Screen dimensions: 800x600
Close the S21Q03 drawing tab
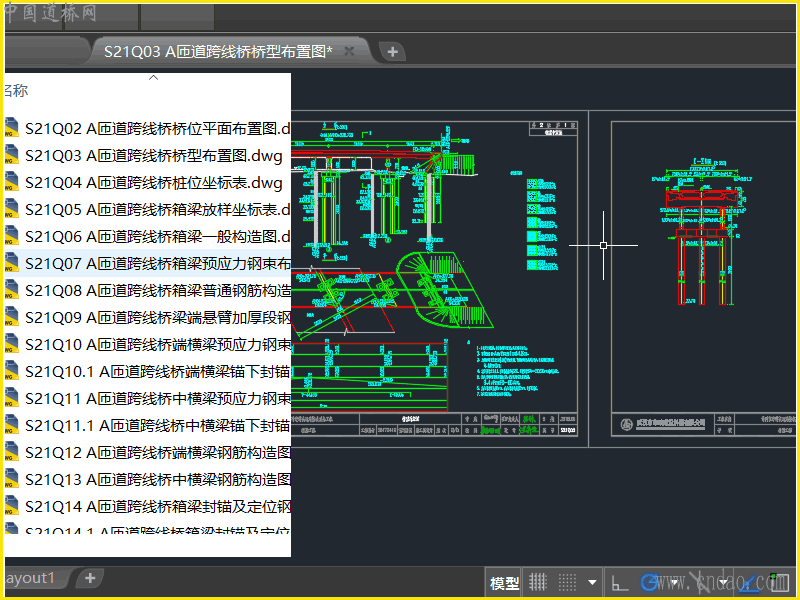[x=350, y=50]
